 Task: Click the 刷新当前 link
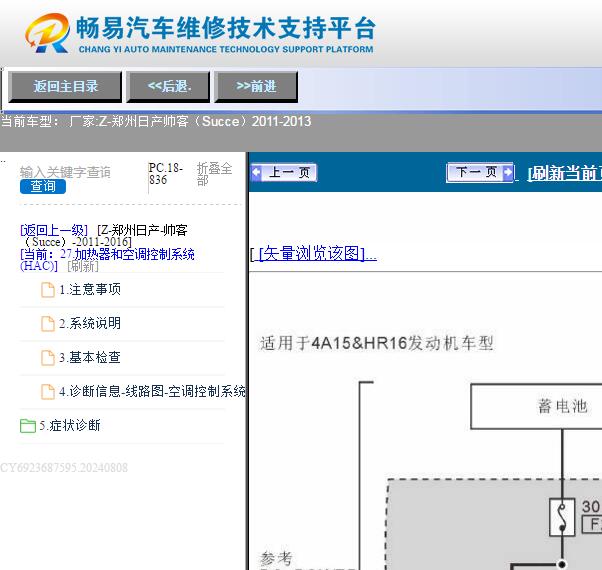[564, 173]
